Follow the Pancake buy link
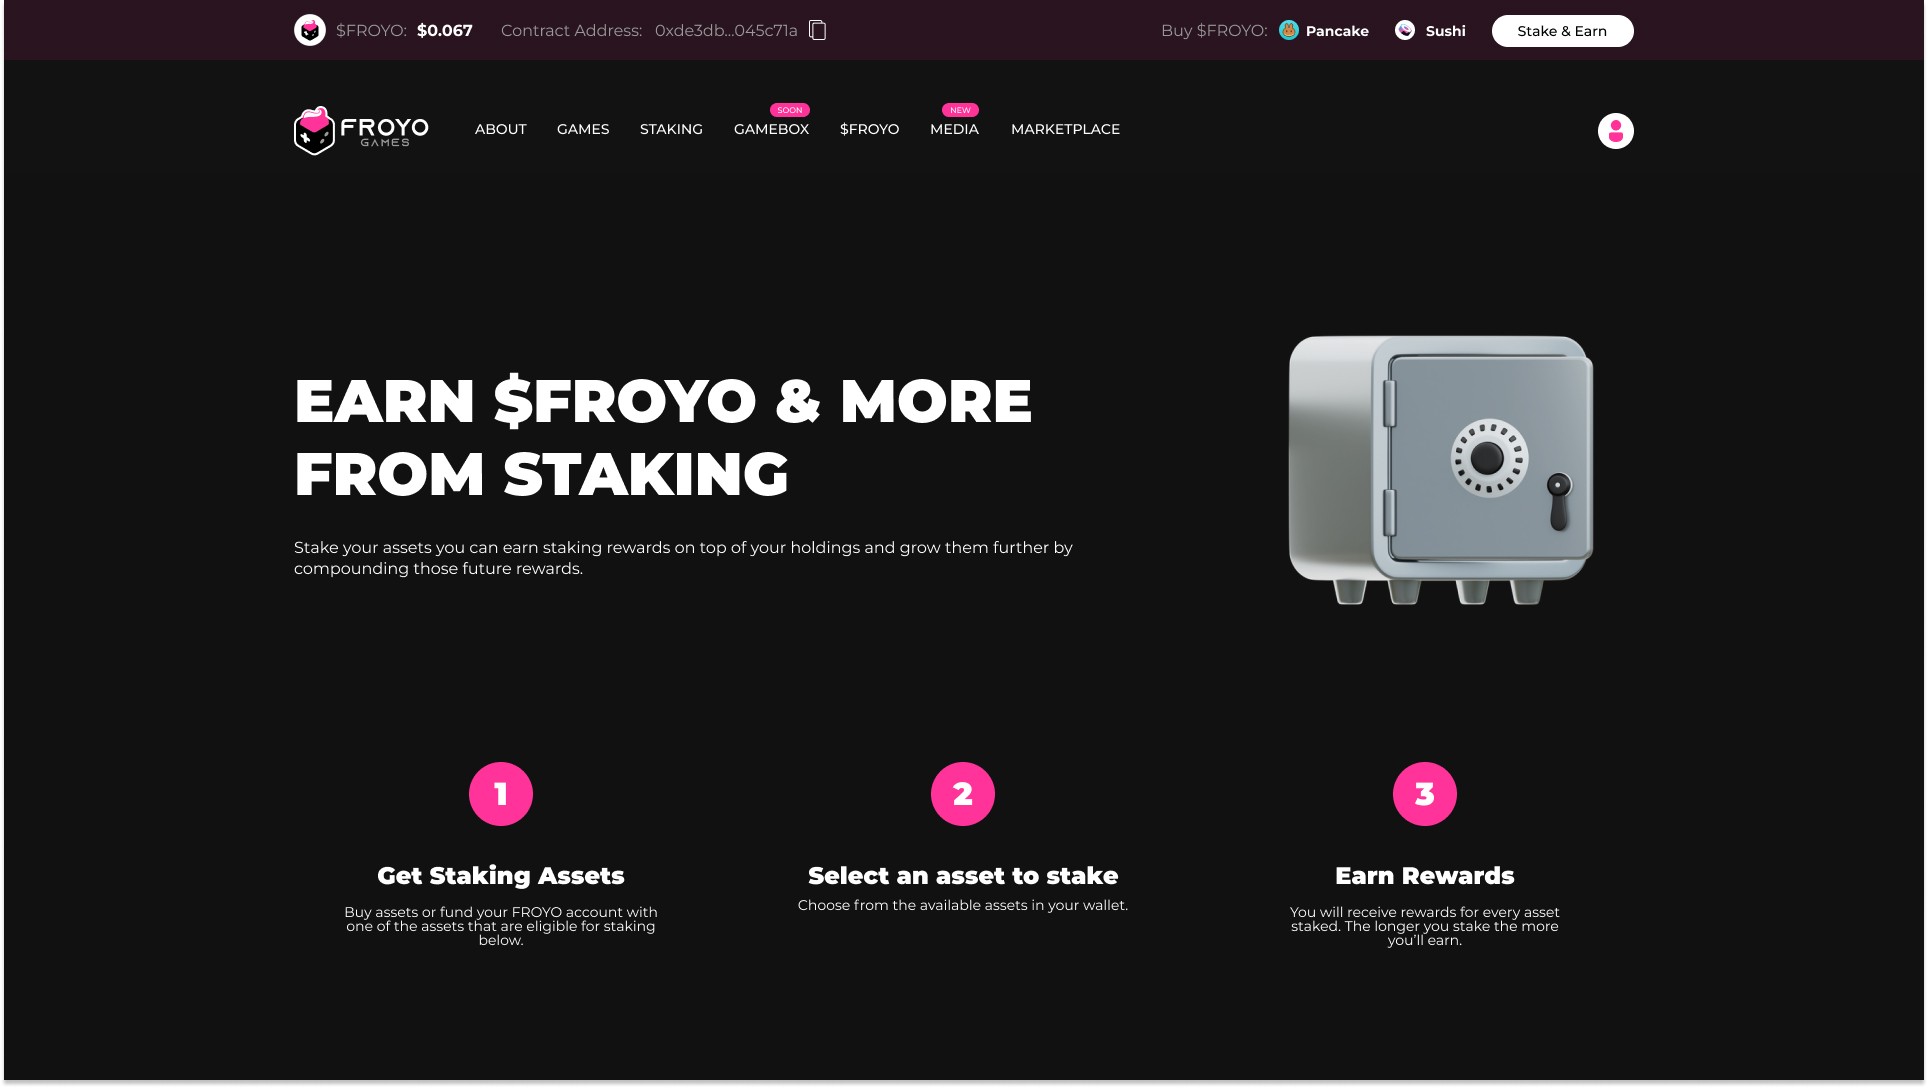 pyautogui.click(x=1337, y=31)
